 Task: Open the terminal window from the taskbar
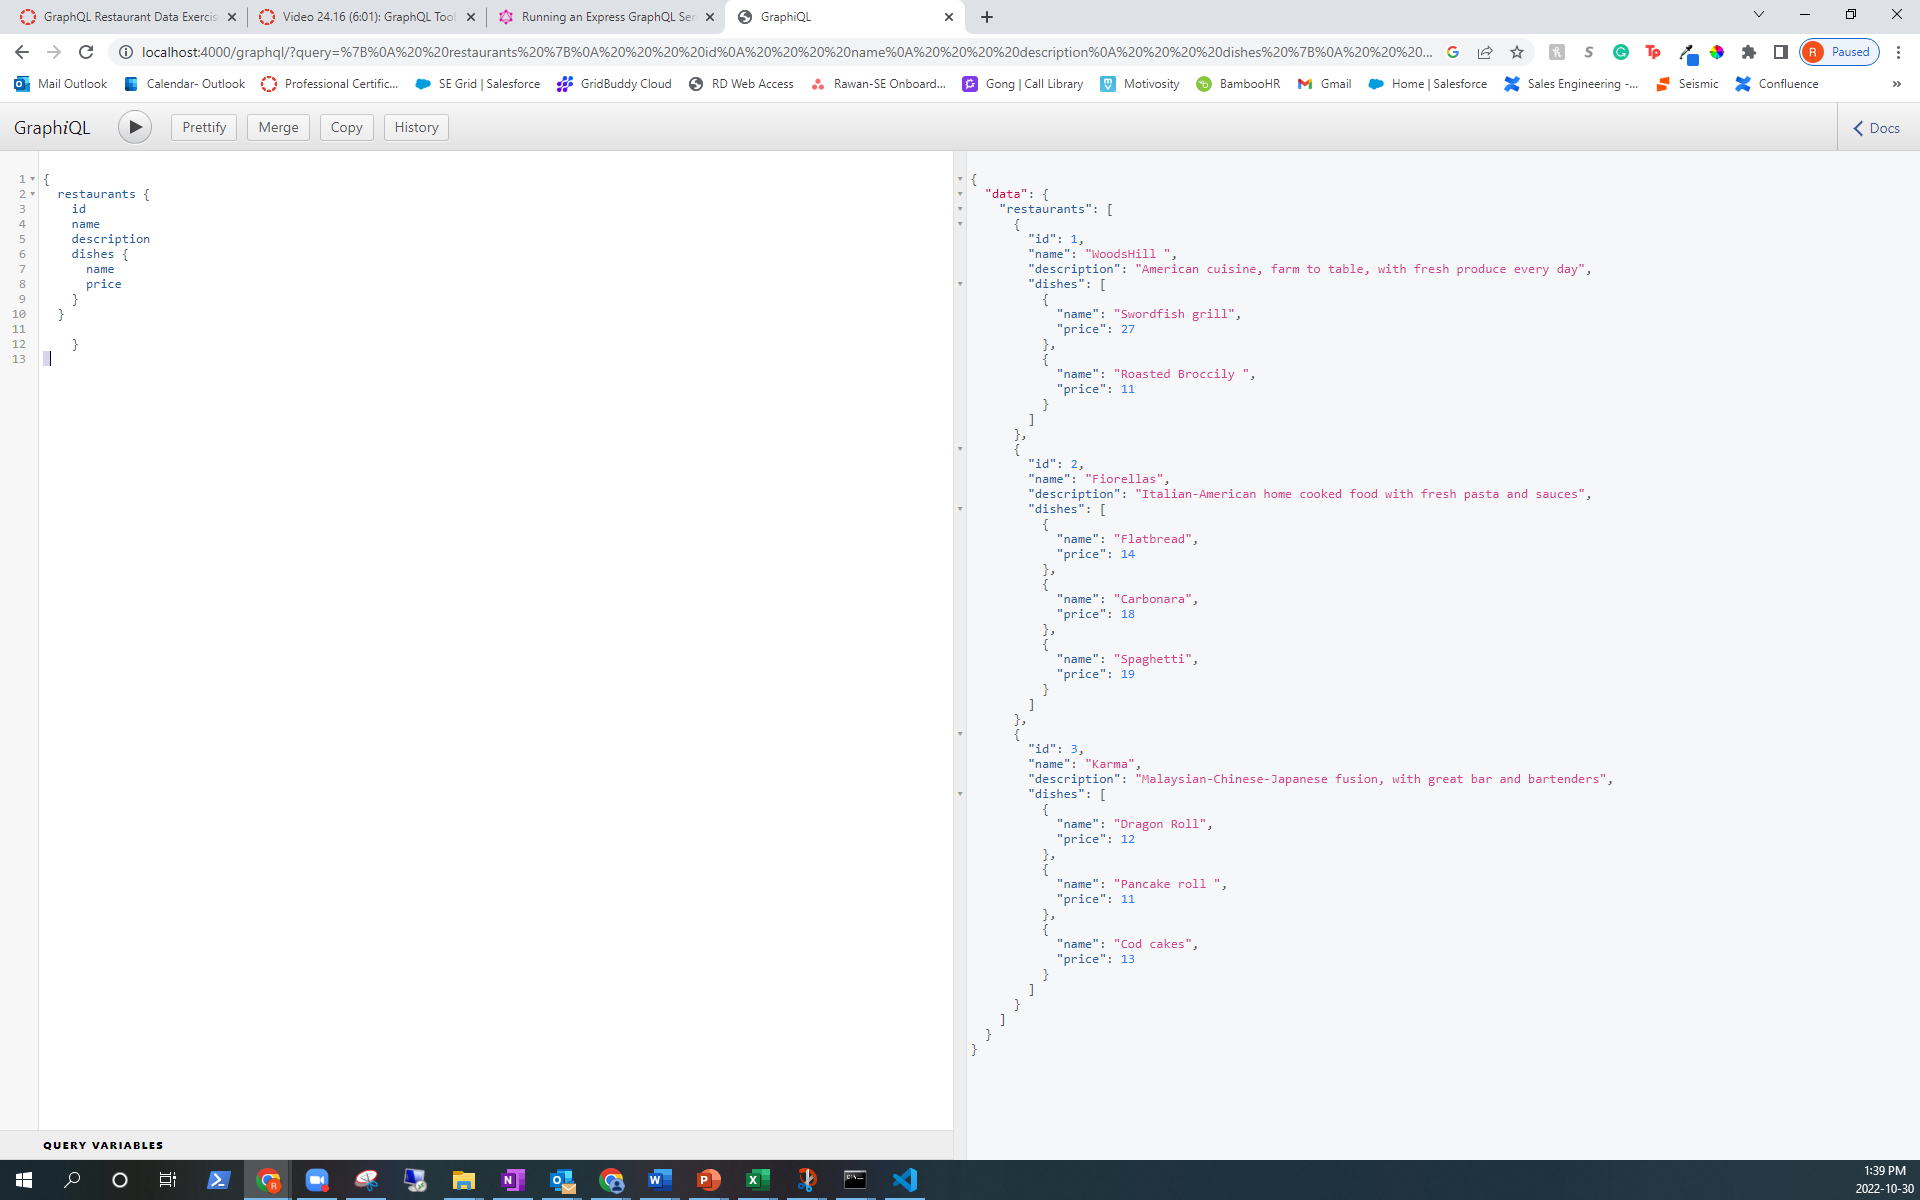tap(855, 1180)
